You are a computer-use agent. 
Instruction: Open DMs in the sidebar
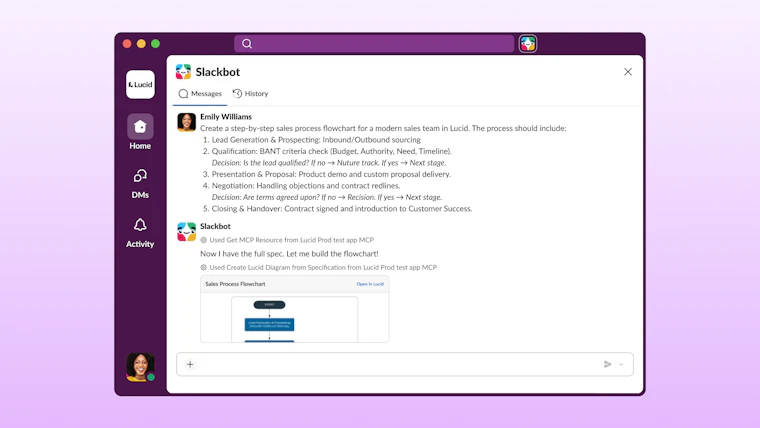click(x=140, y=184)
